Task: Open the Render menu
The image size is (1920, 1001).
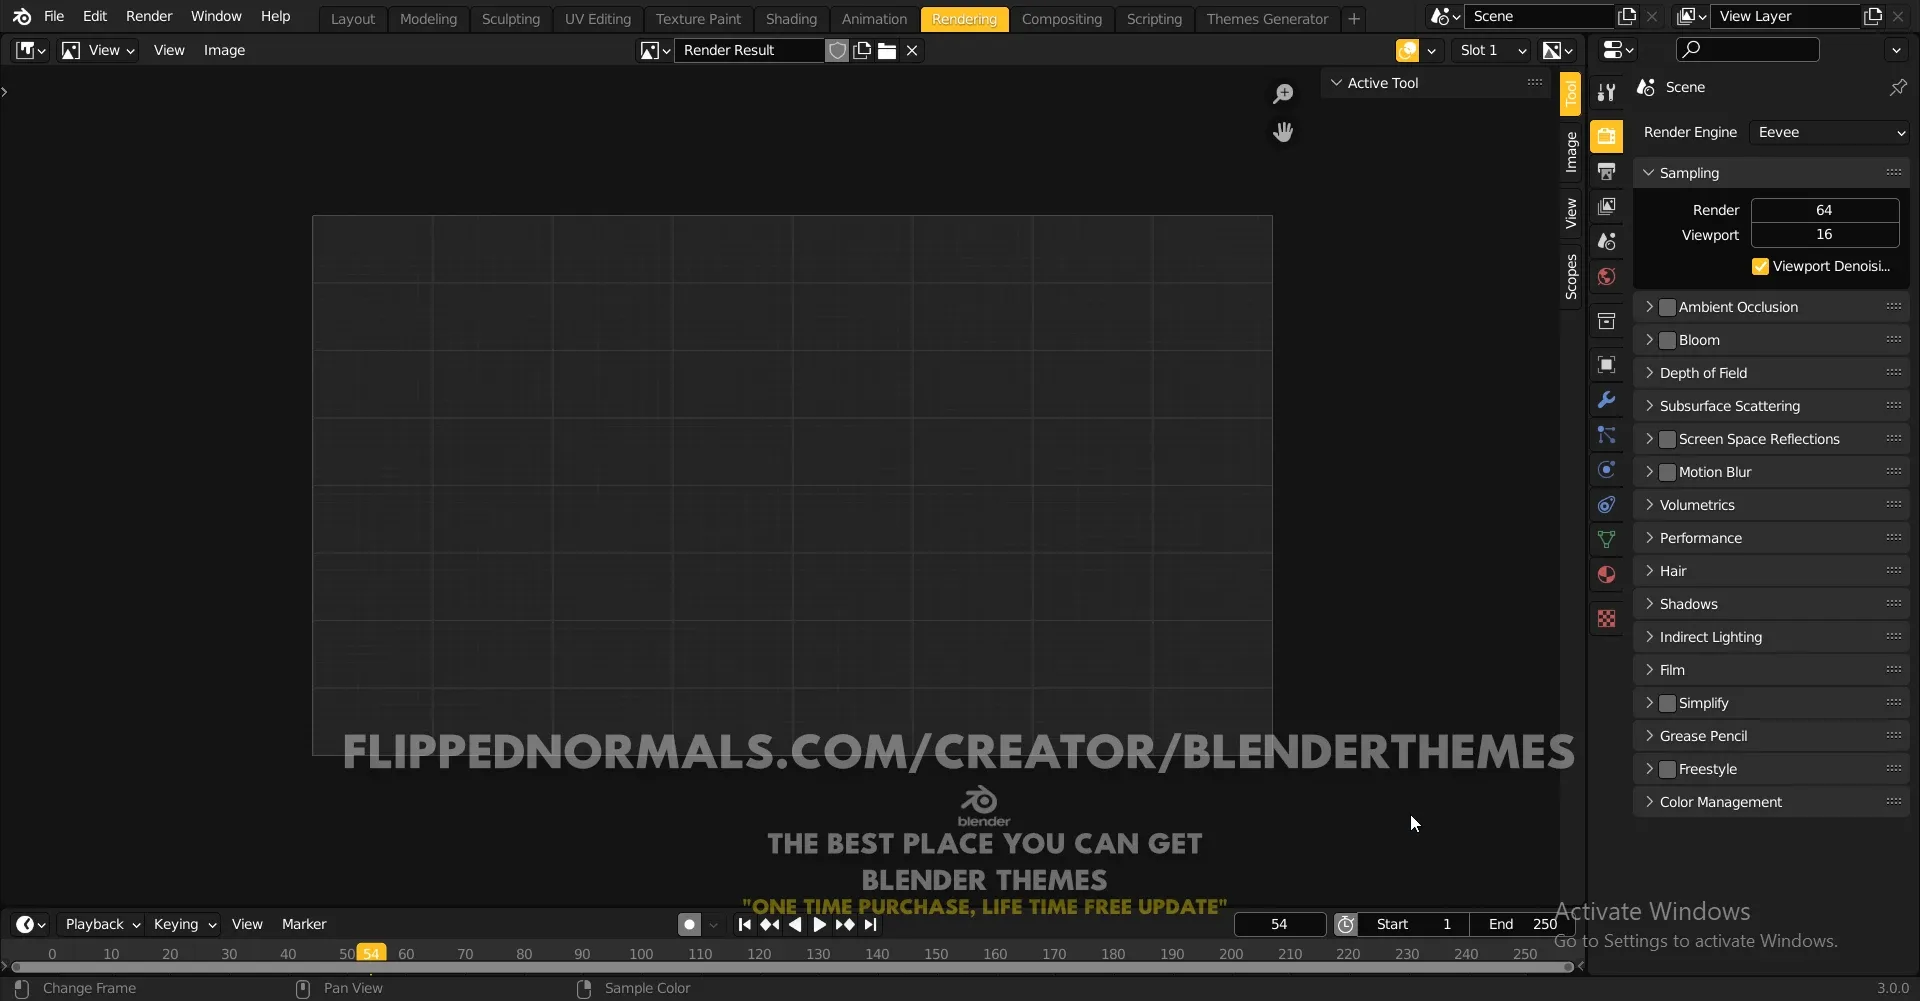Action: point(148,16)
